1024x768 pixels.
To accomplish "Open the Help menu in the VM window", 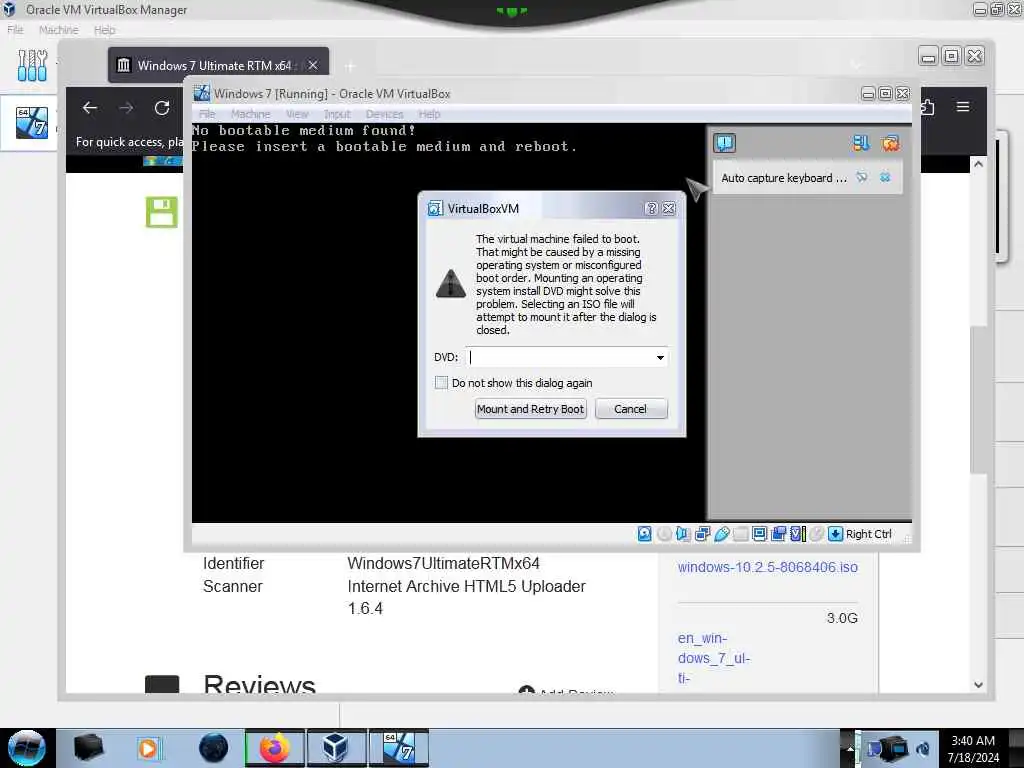I will pyautogui.click(x=429, y=114).
